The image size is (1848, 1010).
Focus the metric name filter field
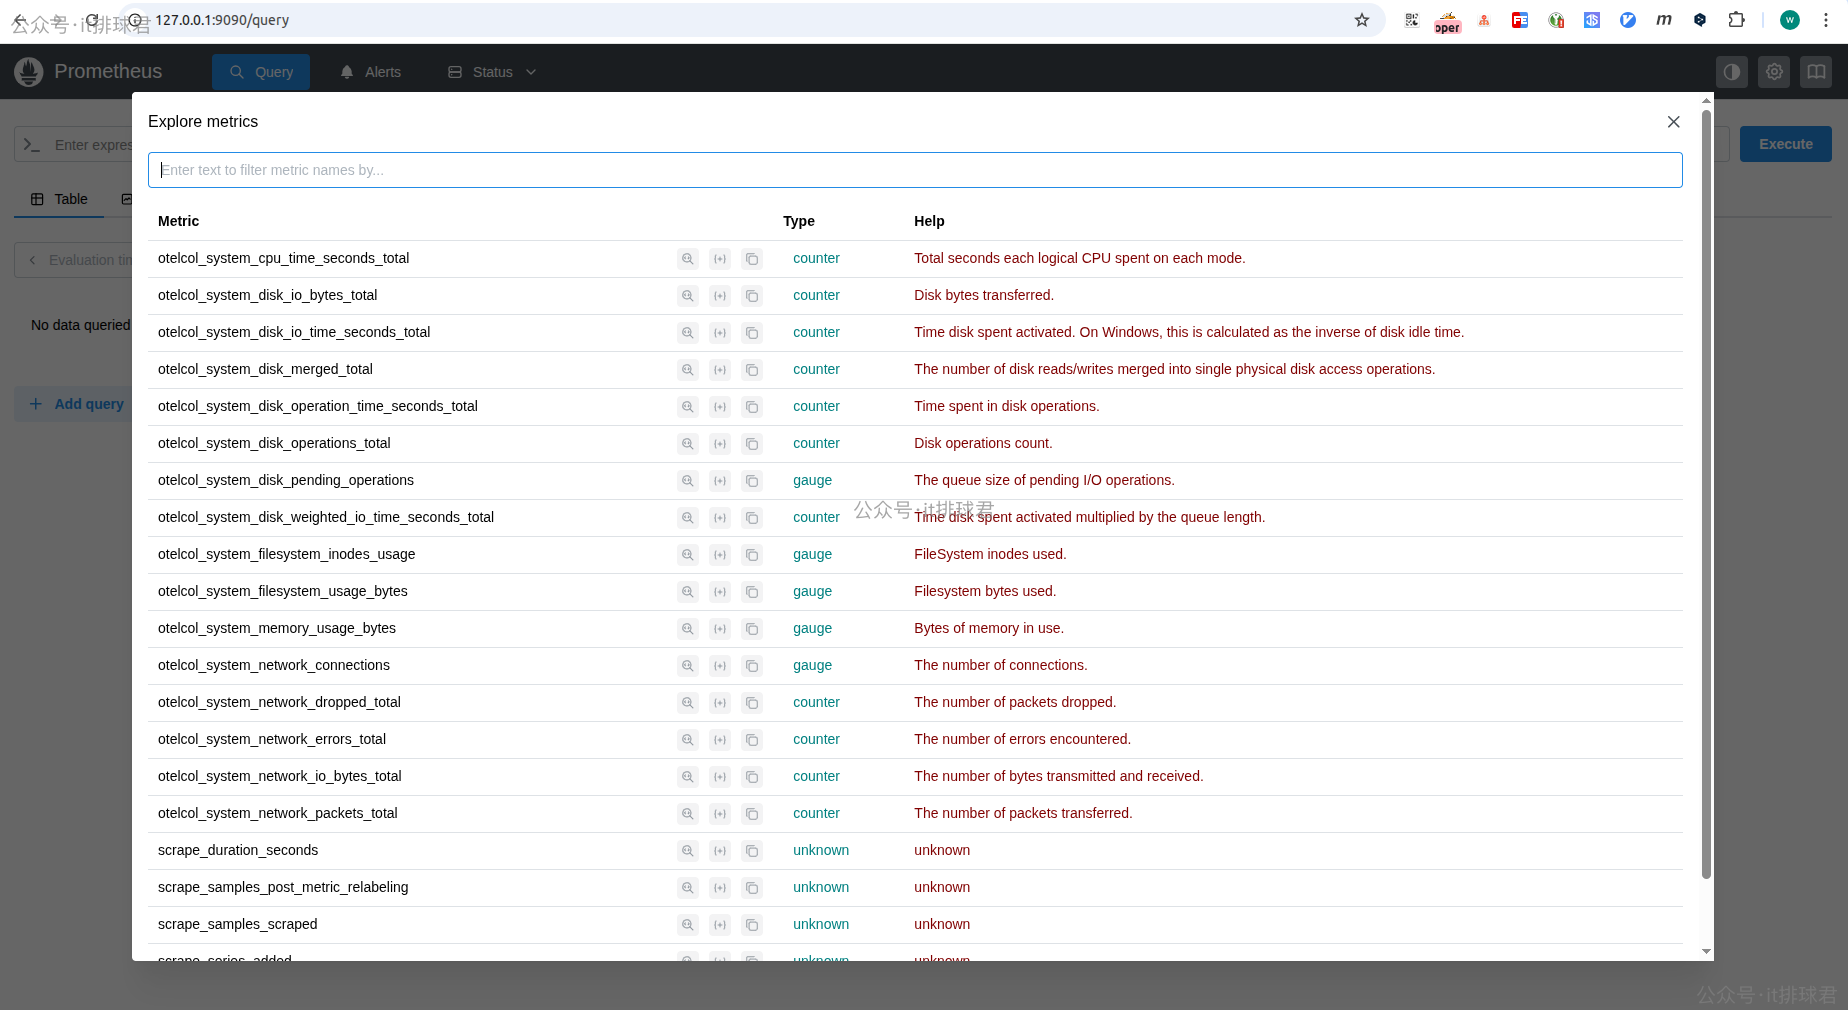pyautogui.click(x=915, y=170)
